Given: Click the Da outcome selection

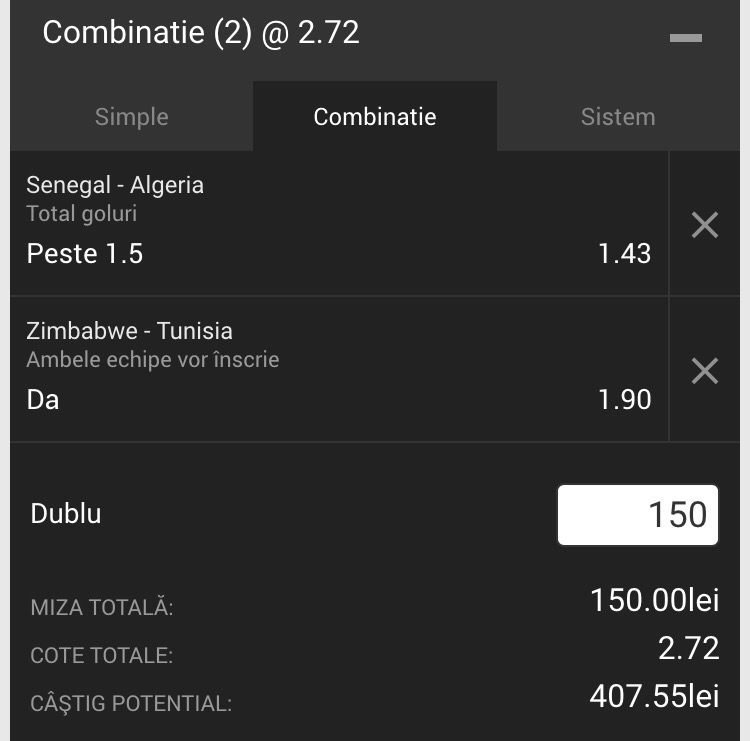Looking at the screenshot, I should tap(43, 399).
